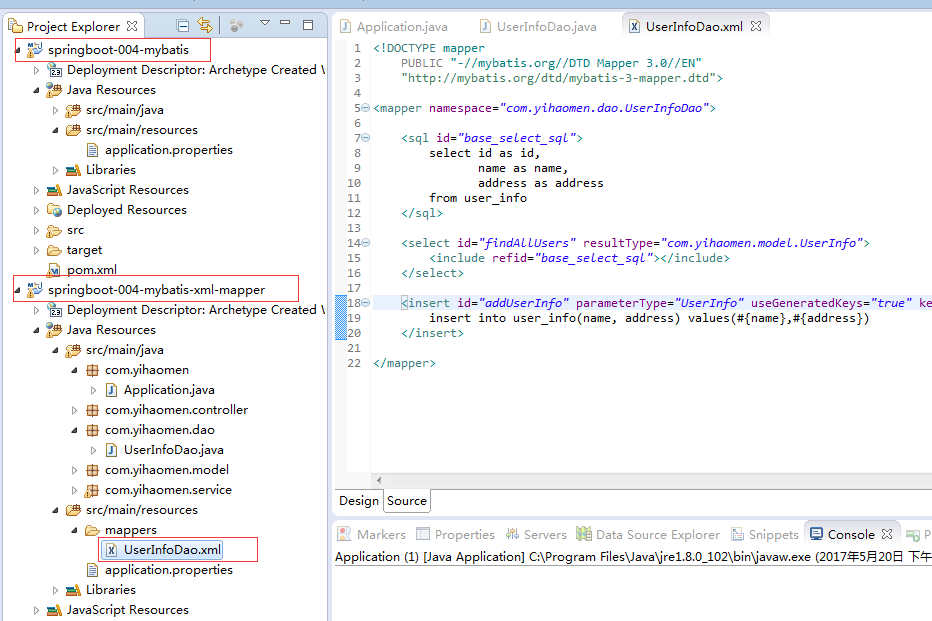Expand first Deployment Descriptor node

[36, 70]
